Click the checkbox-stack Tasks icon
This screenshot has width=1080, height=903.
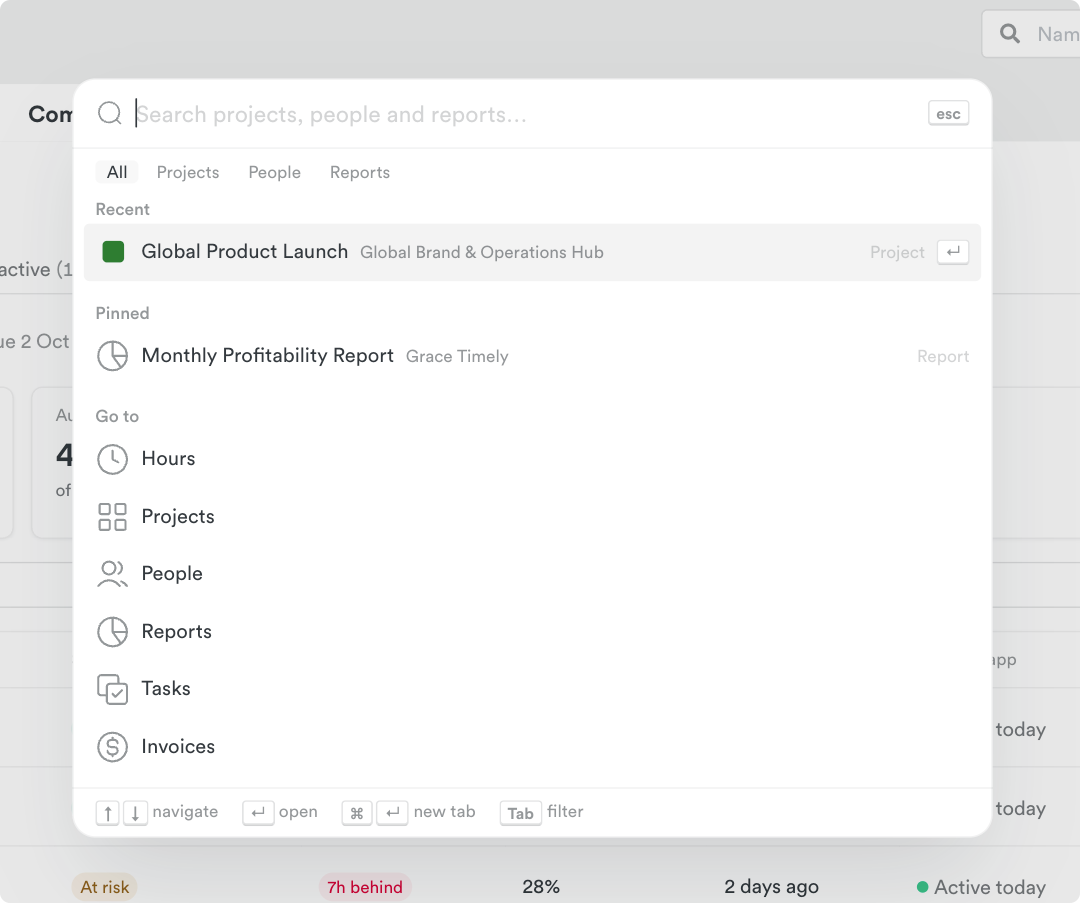point(112,689)
